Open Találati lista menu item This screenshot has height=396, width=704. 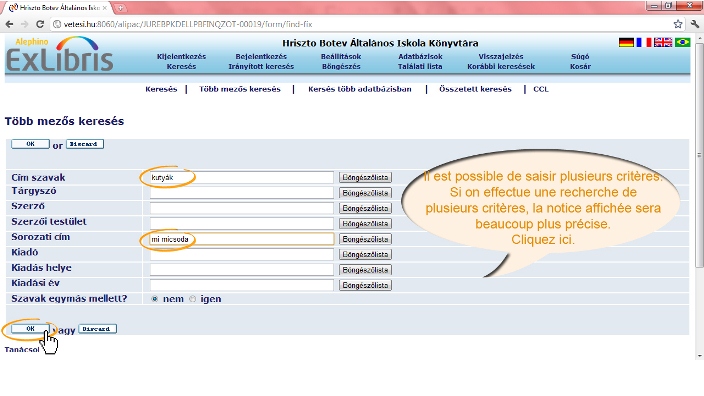point(420,66)
